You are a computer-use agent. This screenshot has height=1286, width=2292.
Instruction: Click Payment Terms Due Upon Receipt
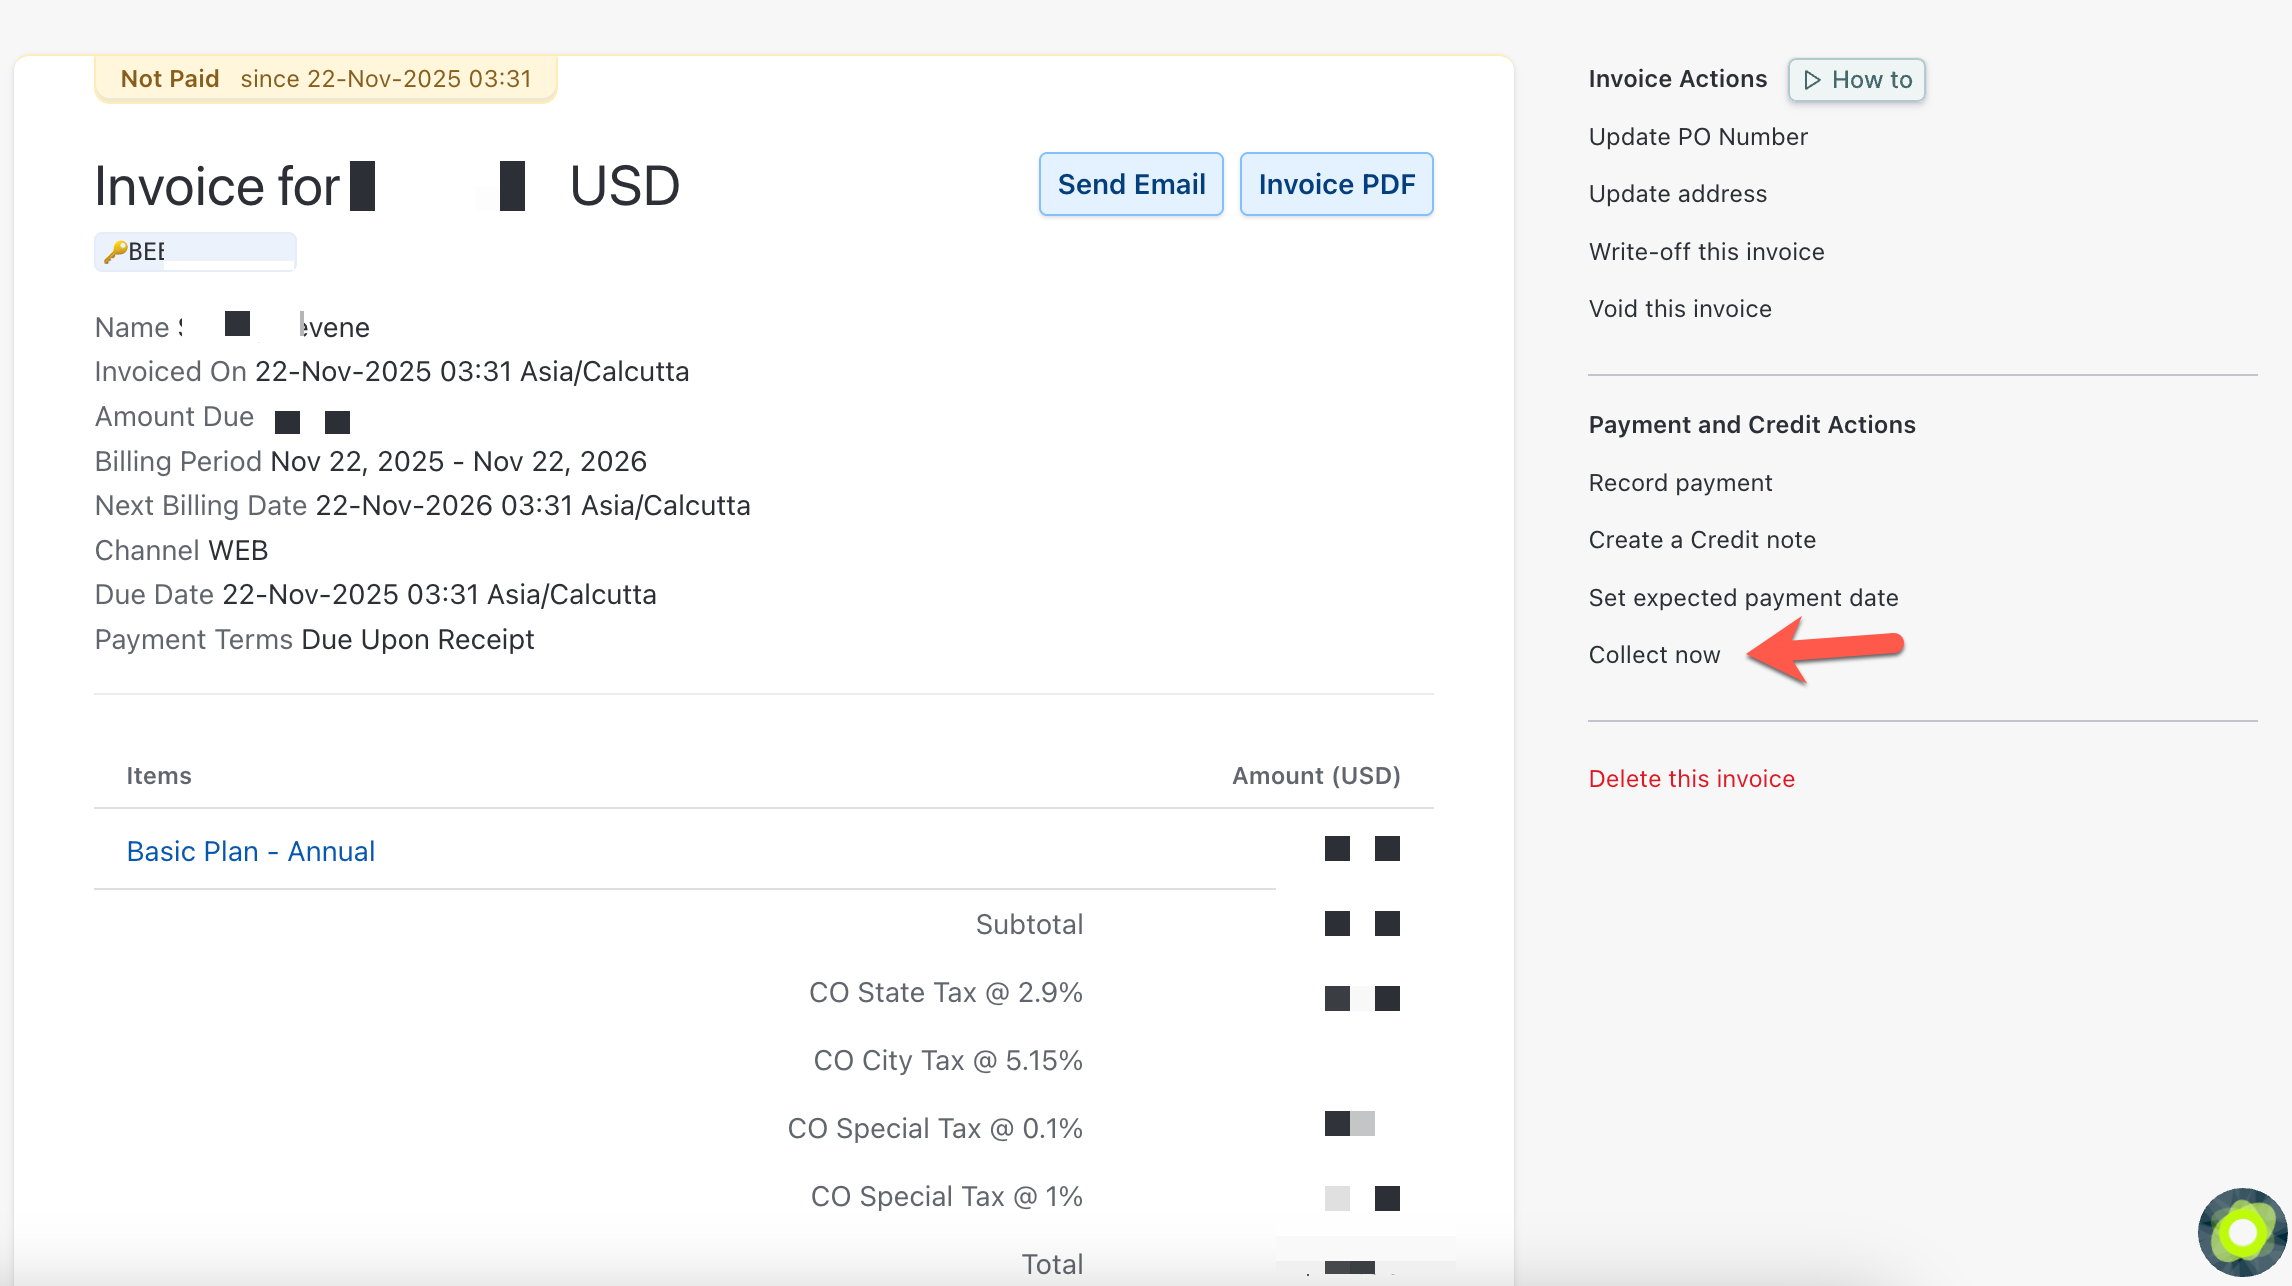pos(315,640)
